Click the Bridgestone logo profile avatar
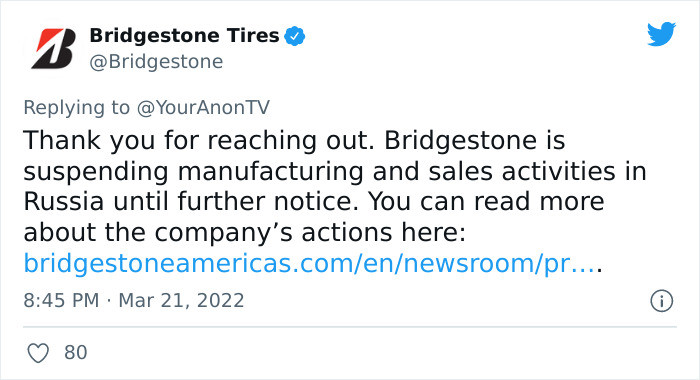Screen dimensions: 700x380 coord(53,49)
